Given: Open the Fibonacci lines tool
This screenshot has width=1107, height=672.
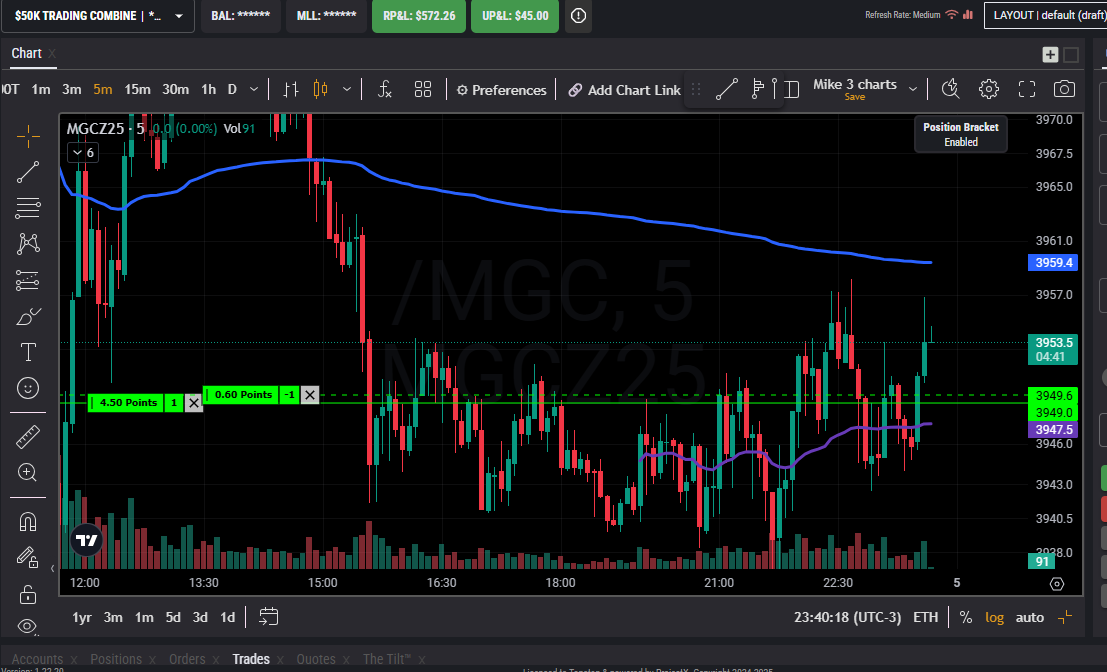Looking at the screenshot, I should point(28,208).
